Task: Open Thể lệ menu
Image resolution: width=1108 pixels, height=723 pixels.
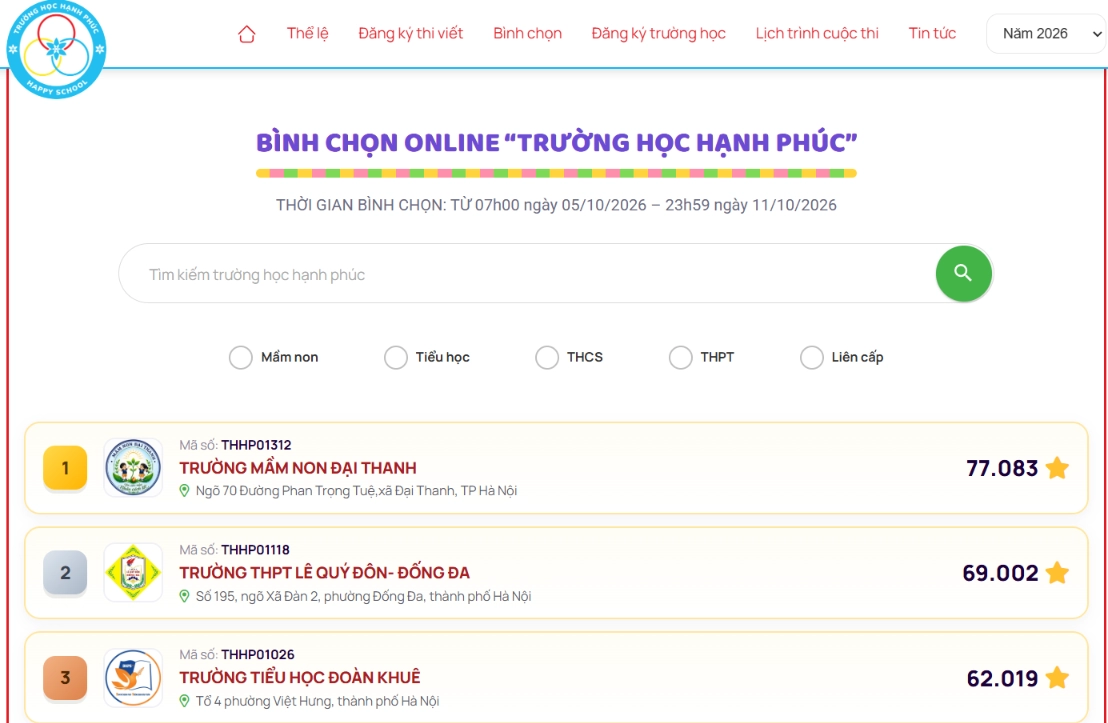Action: click(307, 33)
